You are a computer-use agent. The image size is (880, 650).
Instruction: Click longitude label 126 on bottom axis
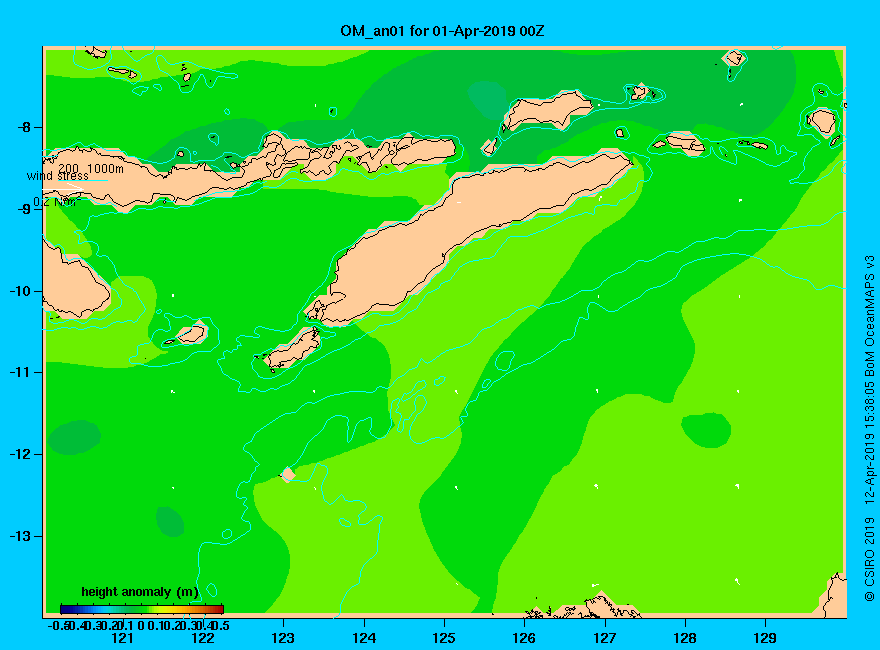point(524,638)
